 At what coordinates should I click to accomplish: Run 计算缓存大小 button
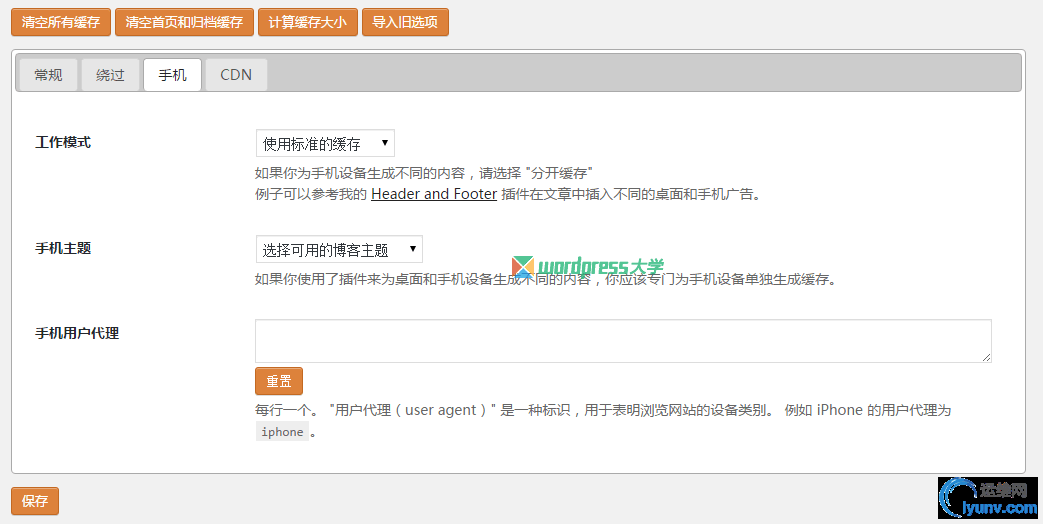(307, 22)
